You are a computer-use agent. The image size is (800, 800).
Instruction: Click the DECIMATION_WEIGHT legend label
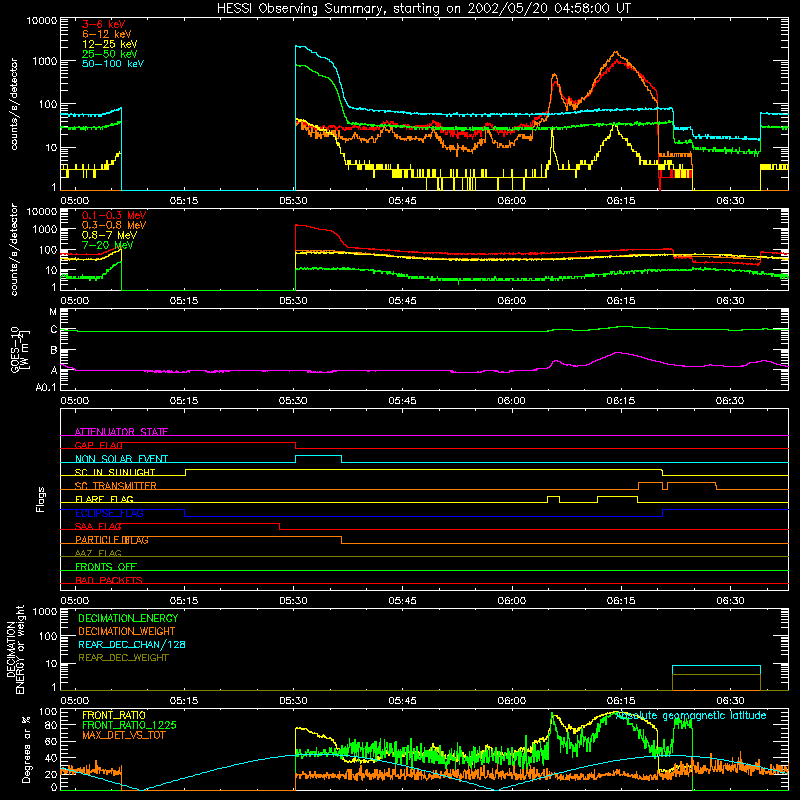point(127,632)
